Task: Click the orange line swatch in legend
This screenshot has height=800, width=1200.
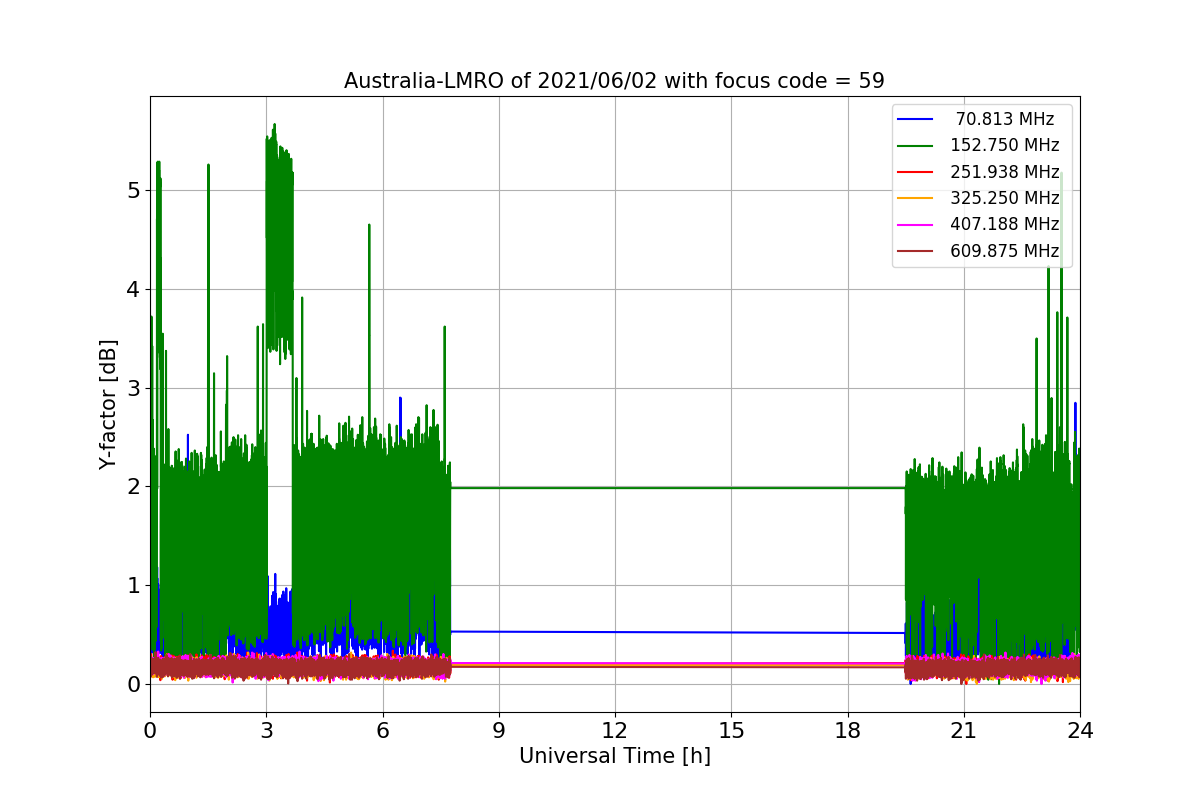Action: [x=916, y=199]
